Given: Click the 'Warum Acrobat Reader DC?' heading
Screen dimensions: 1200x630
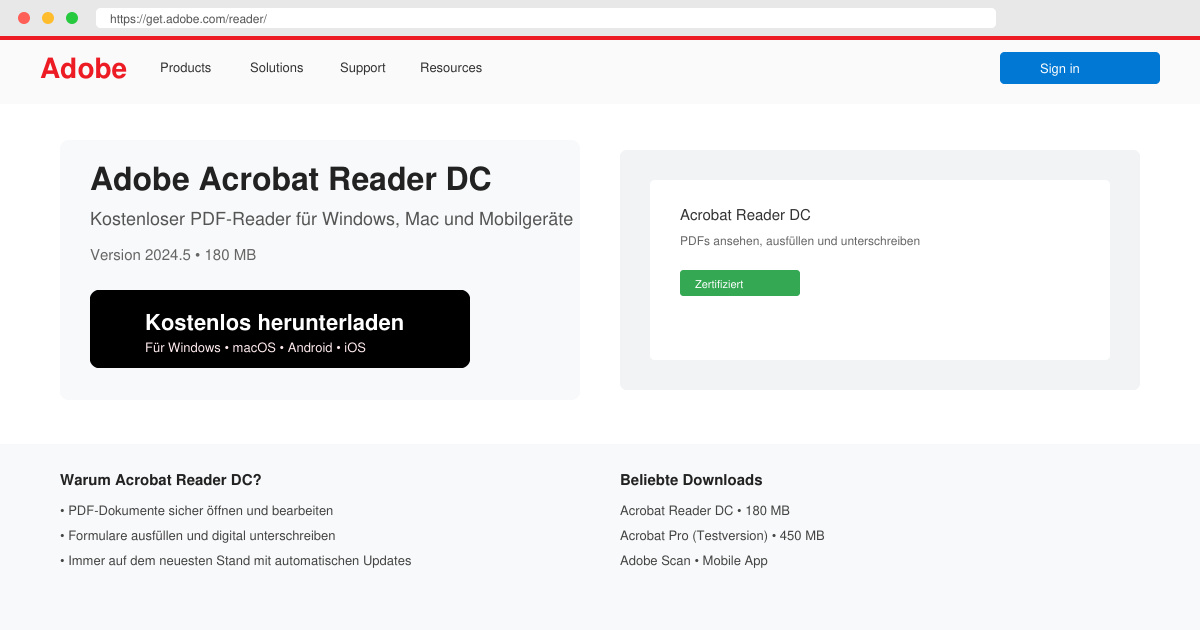Looking at the screenshot, I should [x=161, y=480].
